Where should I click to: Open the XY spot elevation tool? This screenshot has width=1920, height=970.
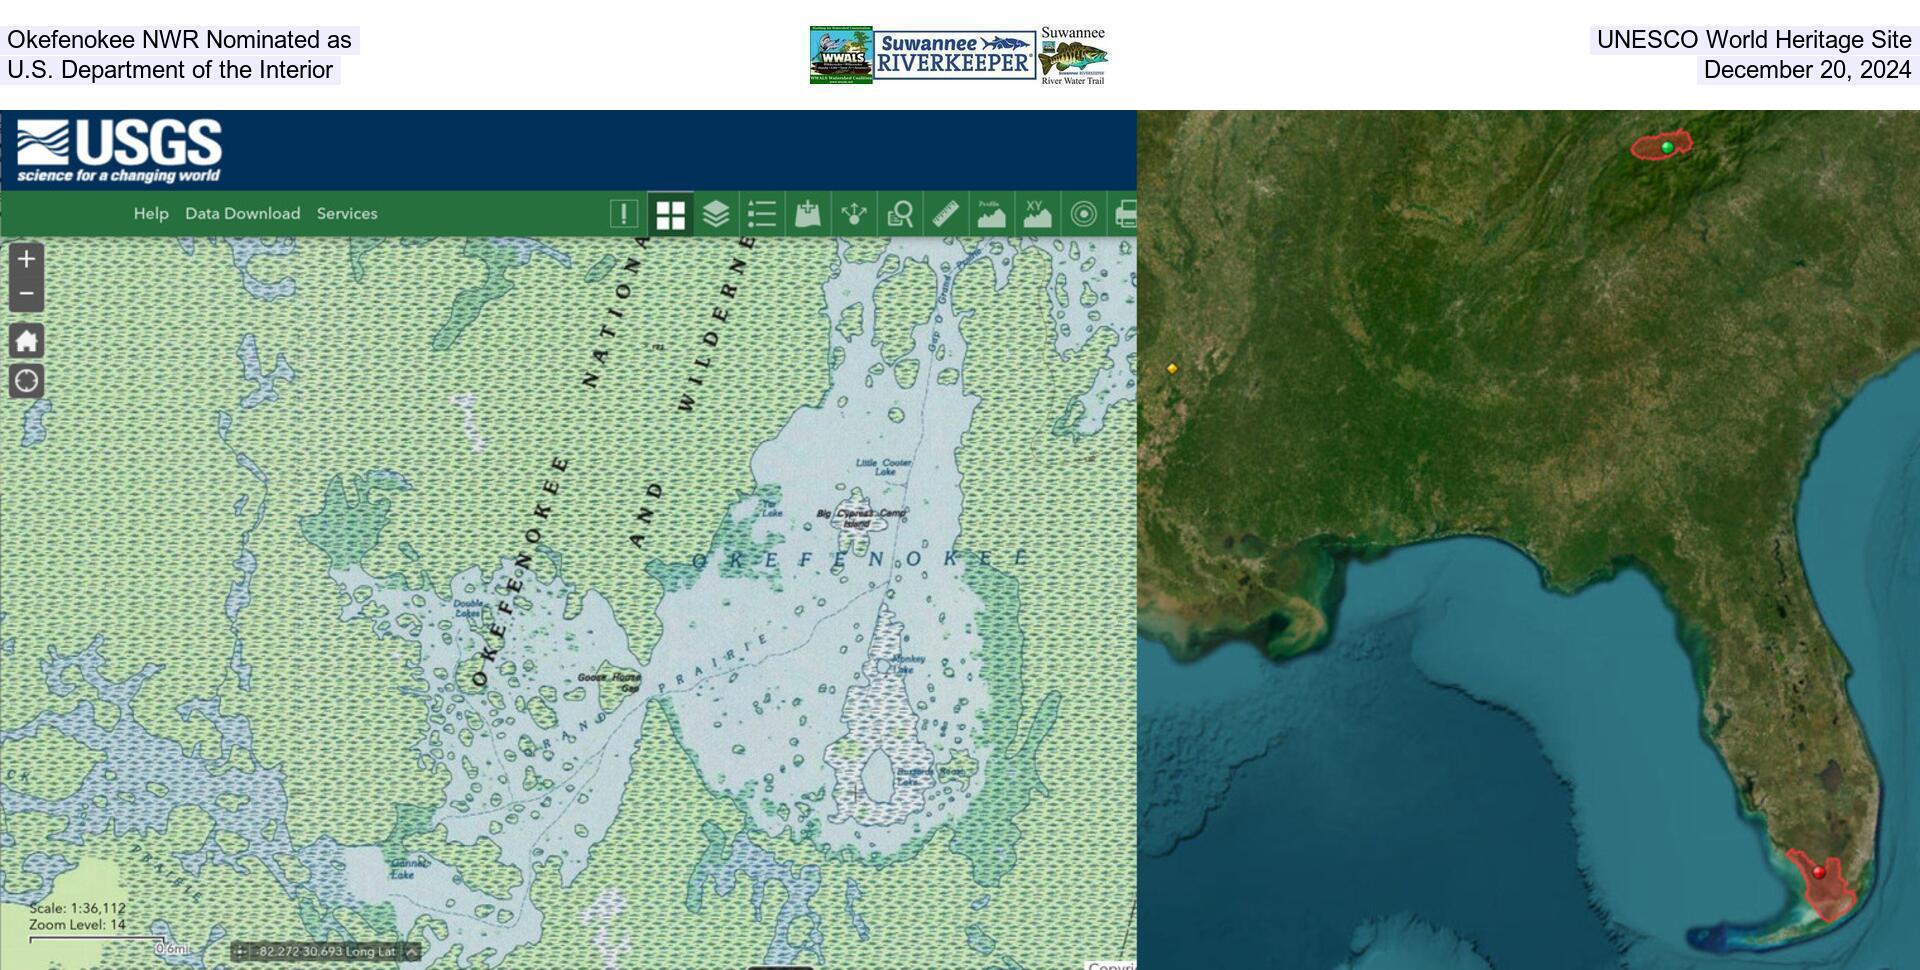tap(1037, 214)
